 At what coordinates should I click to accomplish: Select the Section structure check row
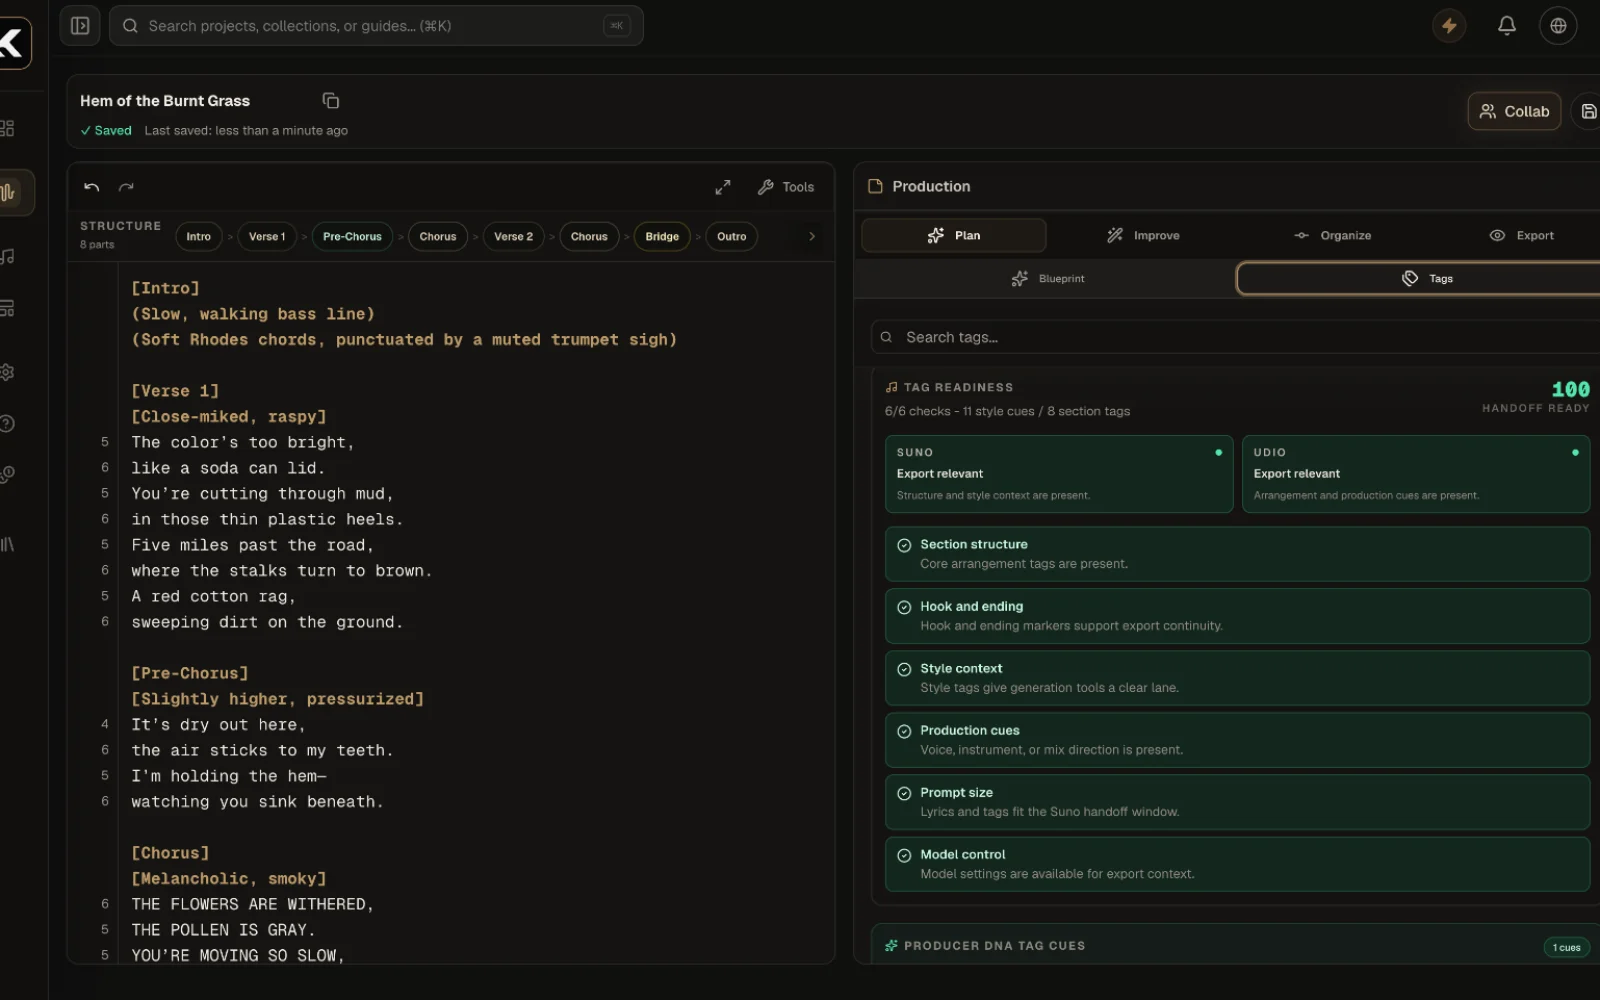(x=1237, y=554)
